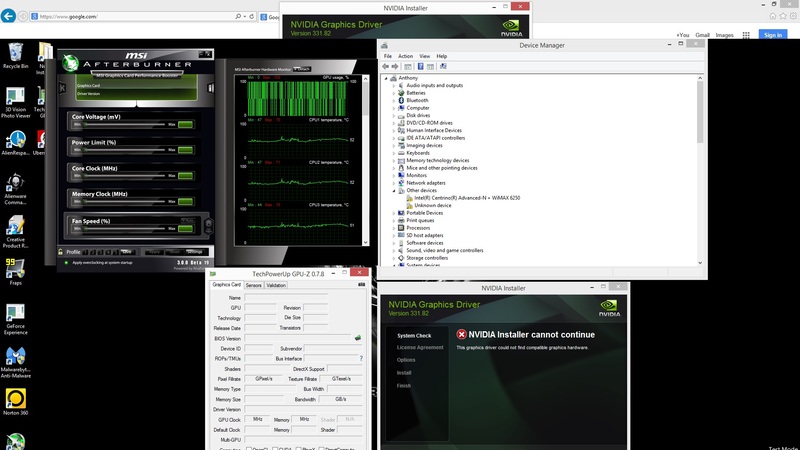Open Device Manager View menu

[x=424, y=56]
